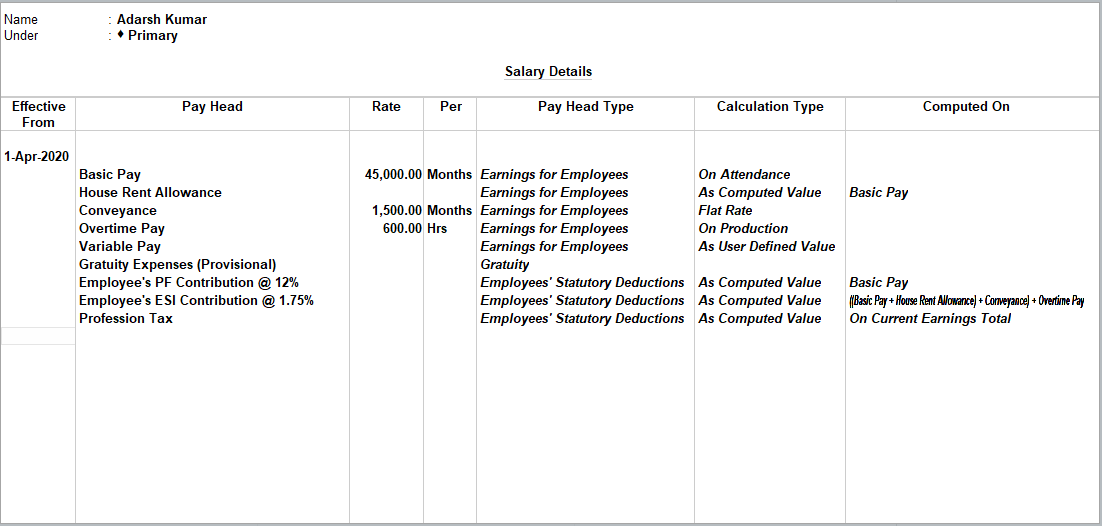Select the Variable Pay pay head
The width and height of the screenshot is (1102, 526).
click(x=120, y=247)
